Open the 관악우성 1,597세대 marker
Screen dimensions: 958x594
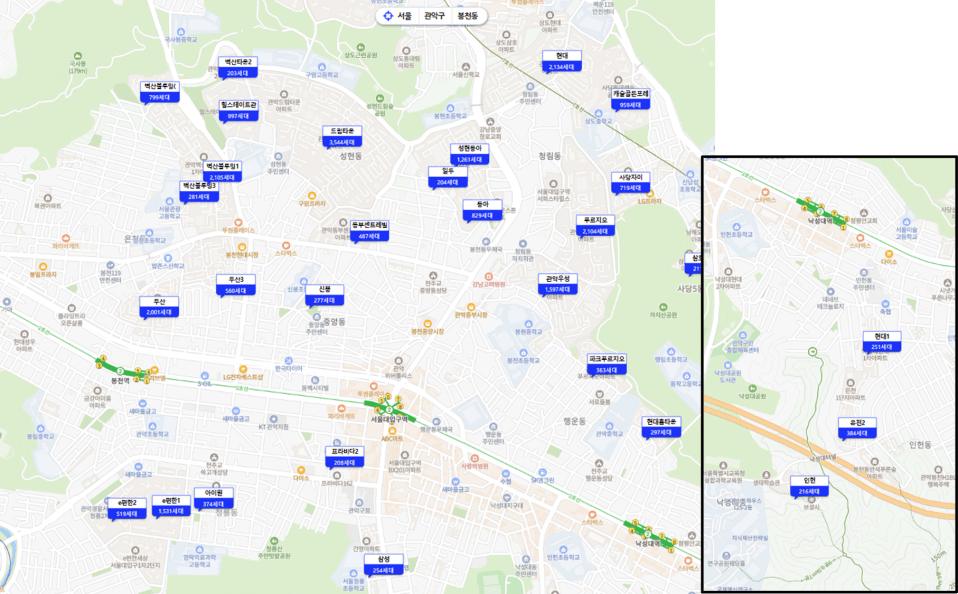pos(558,284)
